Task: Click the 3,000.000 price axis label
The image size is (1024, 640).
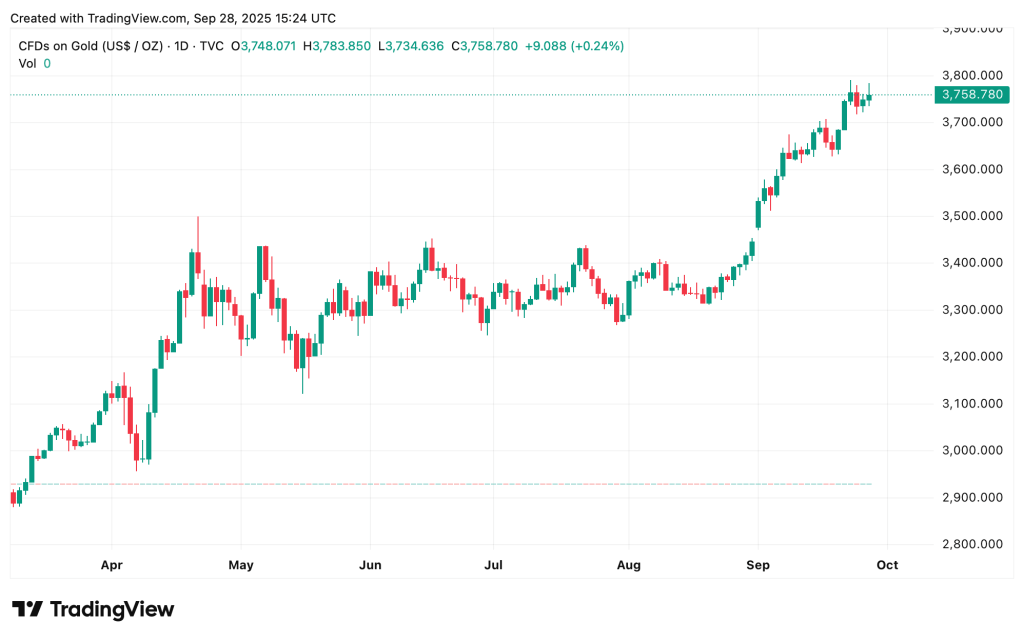Action: [970, 451]
